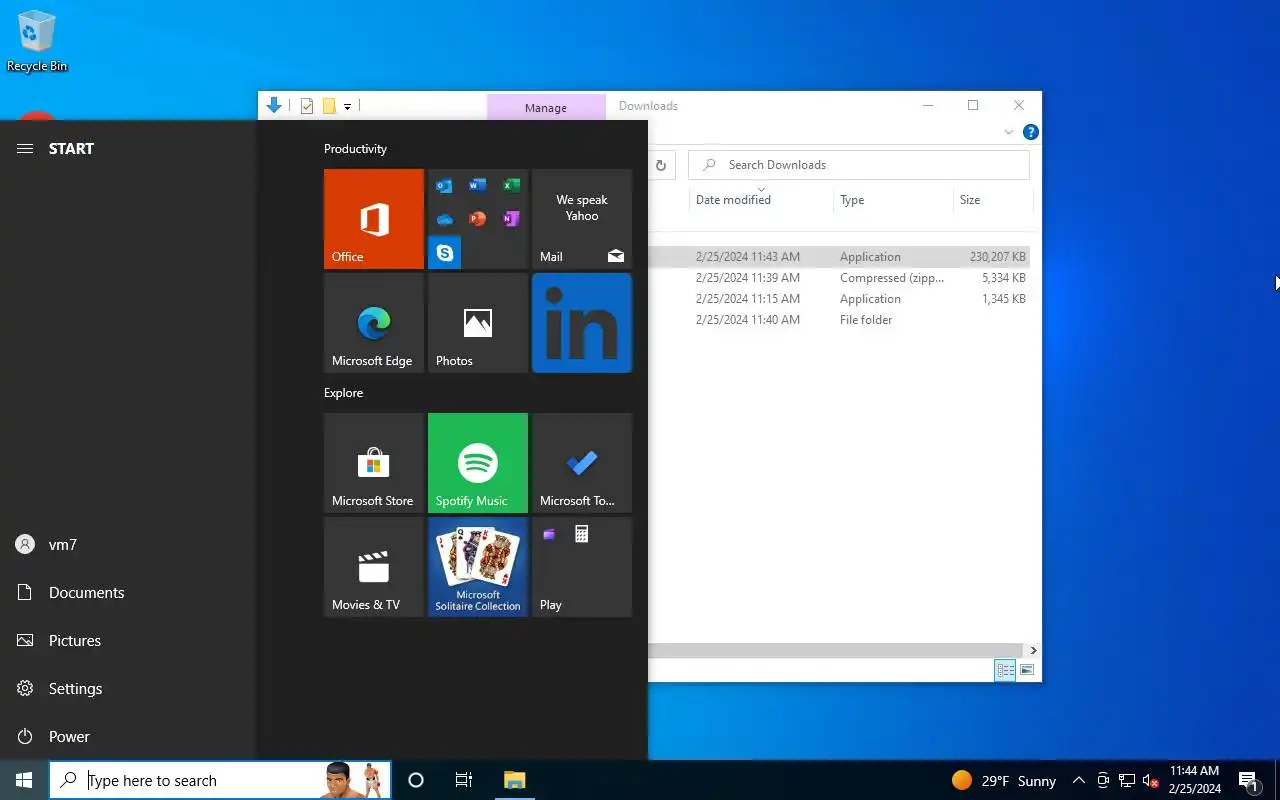Expand the ribbon chevron in Downloads window

click(x=1009, y=132)
